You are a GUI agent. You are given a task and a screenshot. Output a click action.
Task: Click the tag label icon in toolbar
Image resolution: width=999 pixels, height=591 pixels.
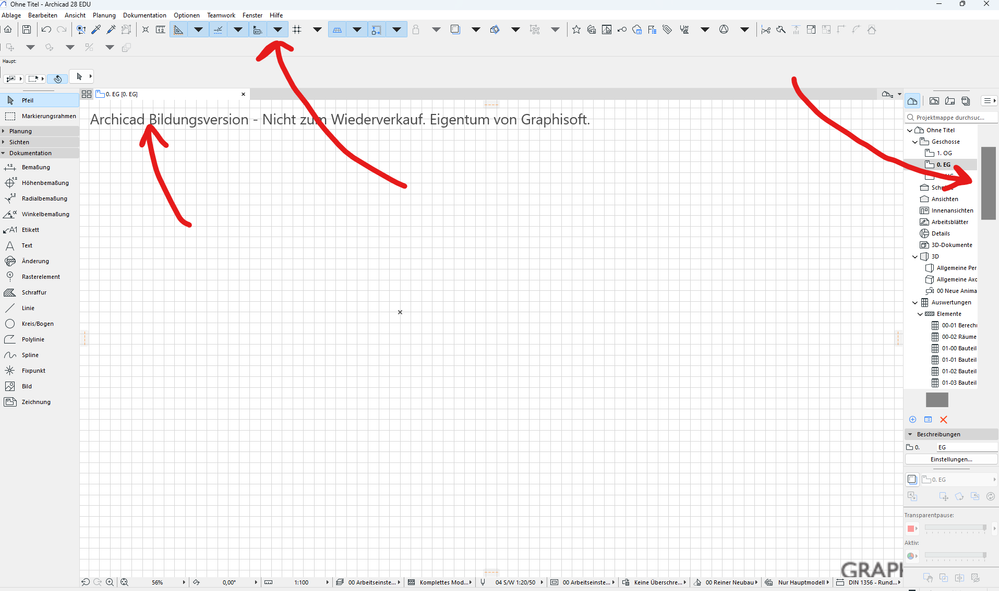point(667,29)
